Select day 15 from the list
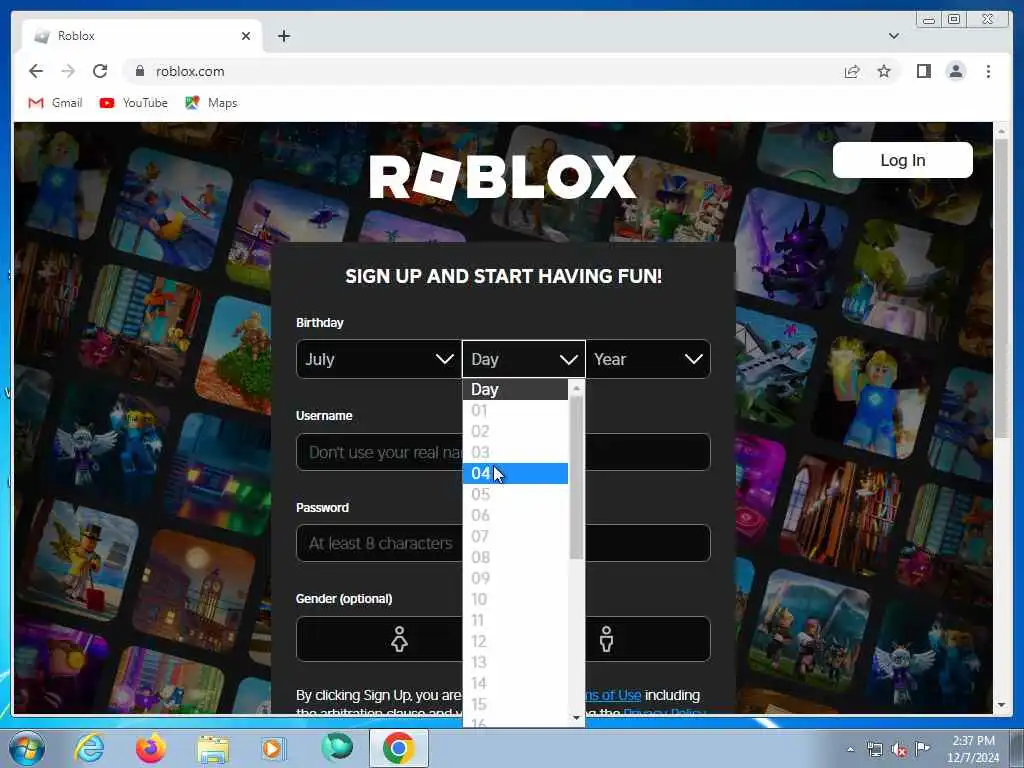 click(515, 704)
